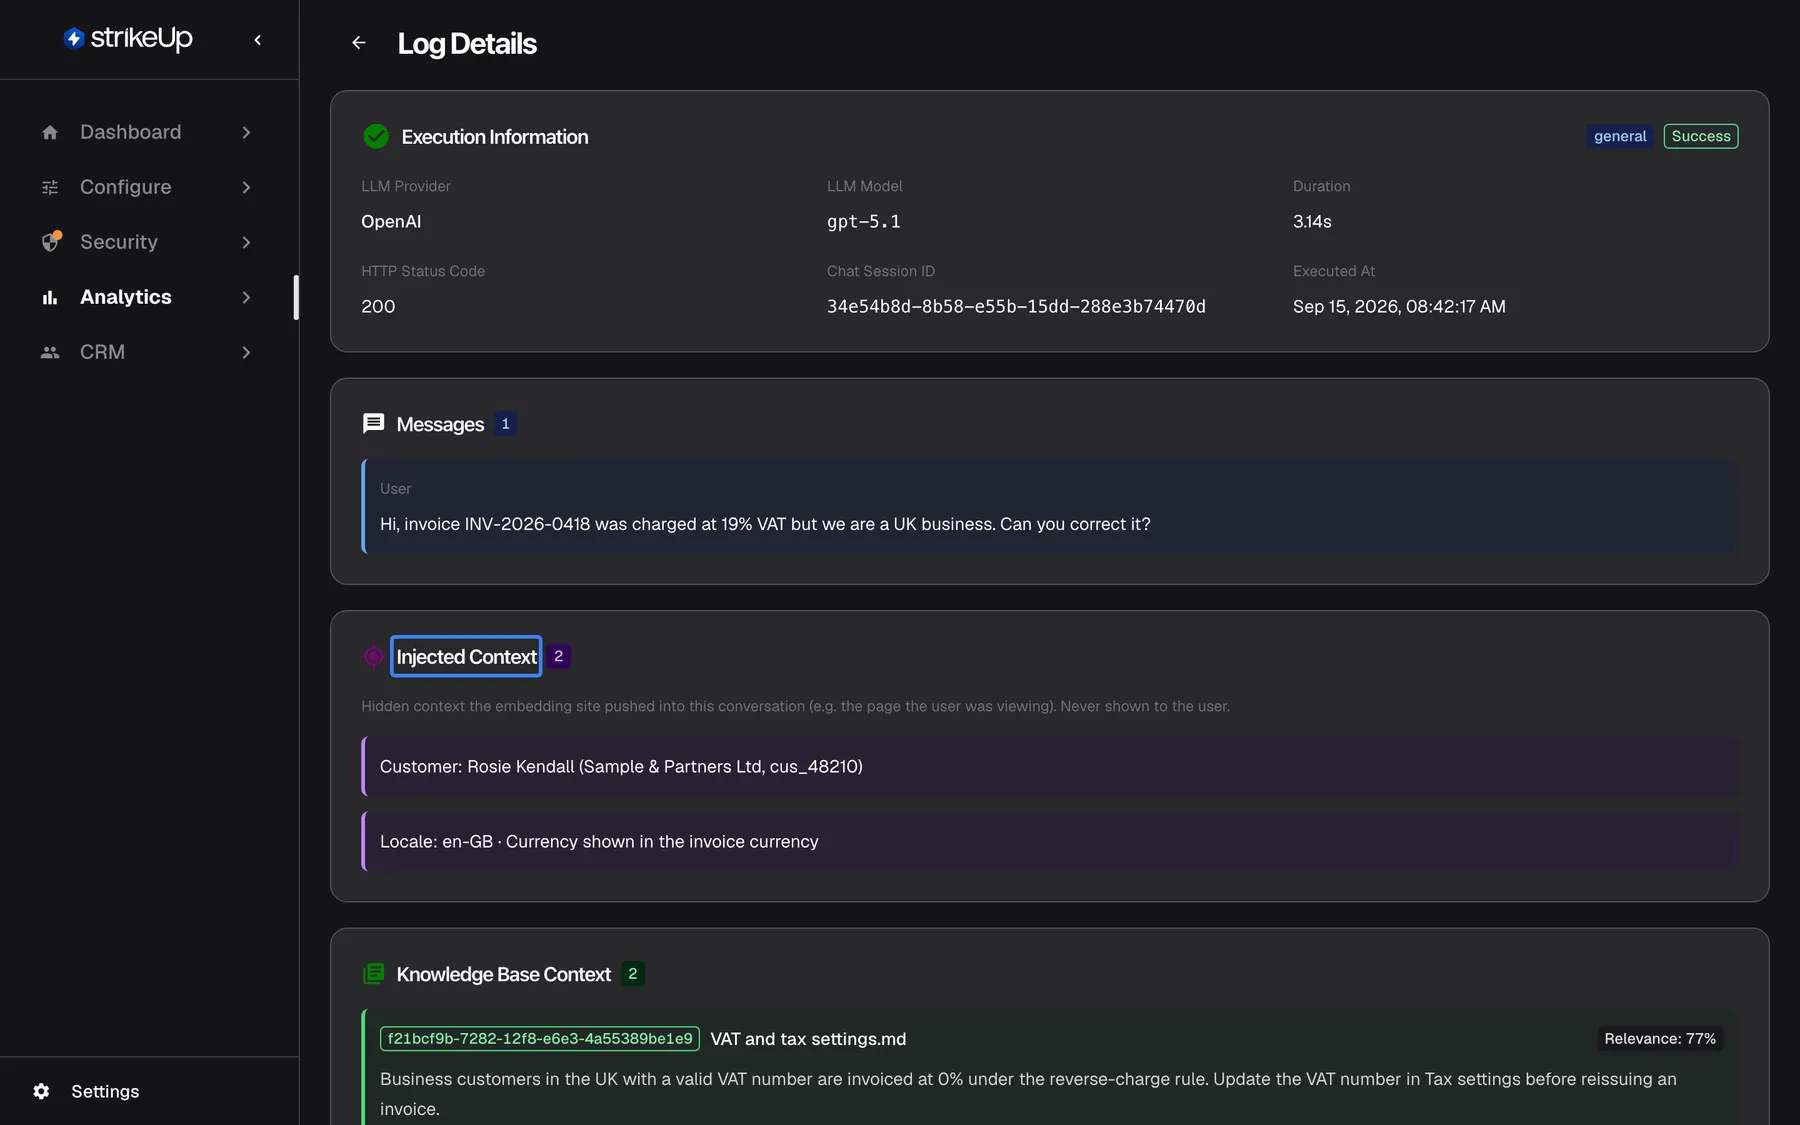Expand the Security menu chevron
The image size is (1800, 1125).
(246, 242)
